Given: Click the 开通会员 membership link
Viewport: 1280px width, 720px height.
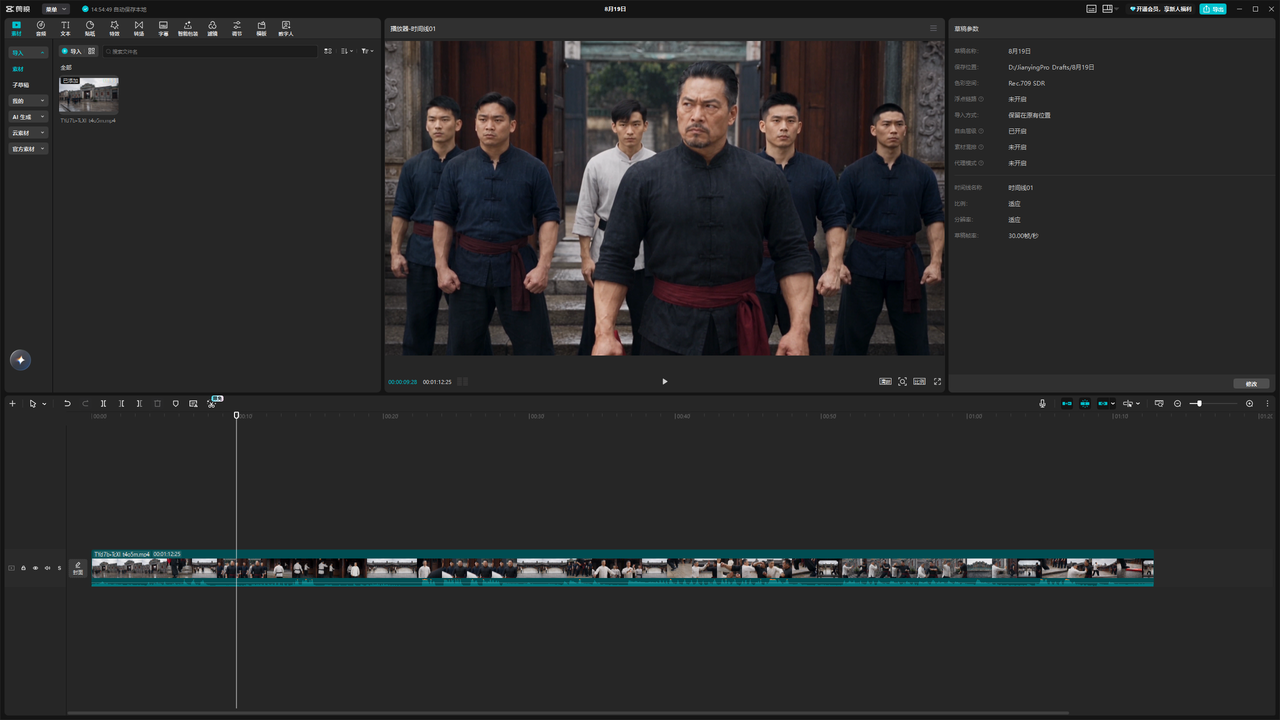Looking at the screenshot, I should 1160,9.
